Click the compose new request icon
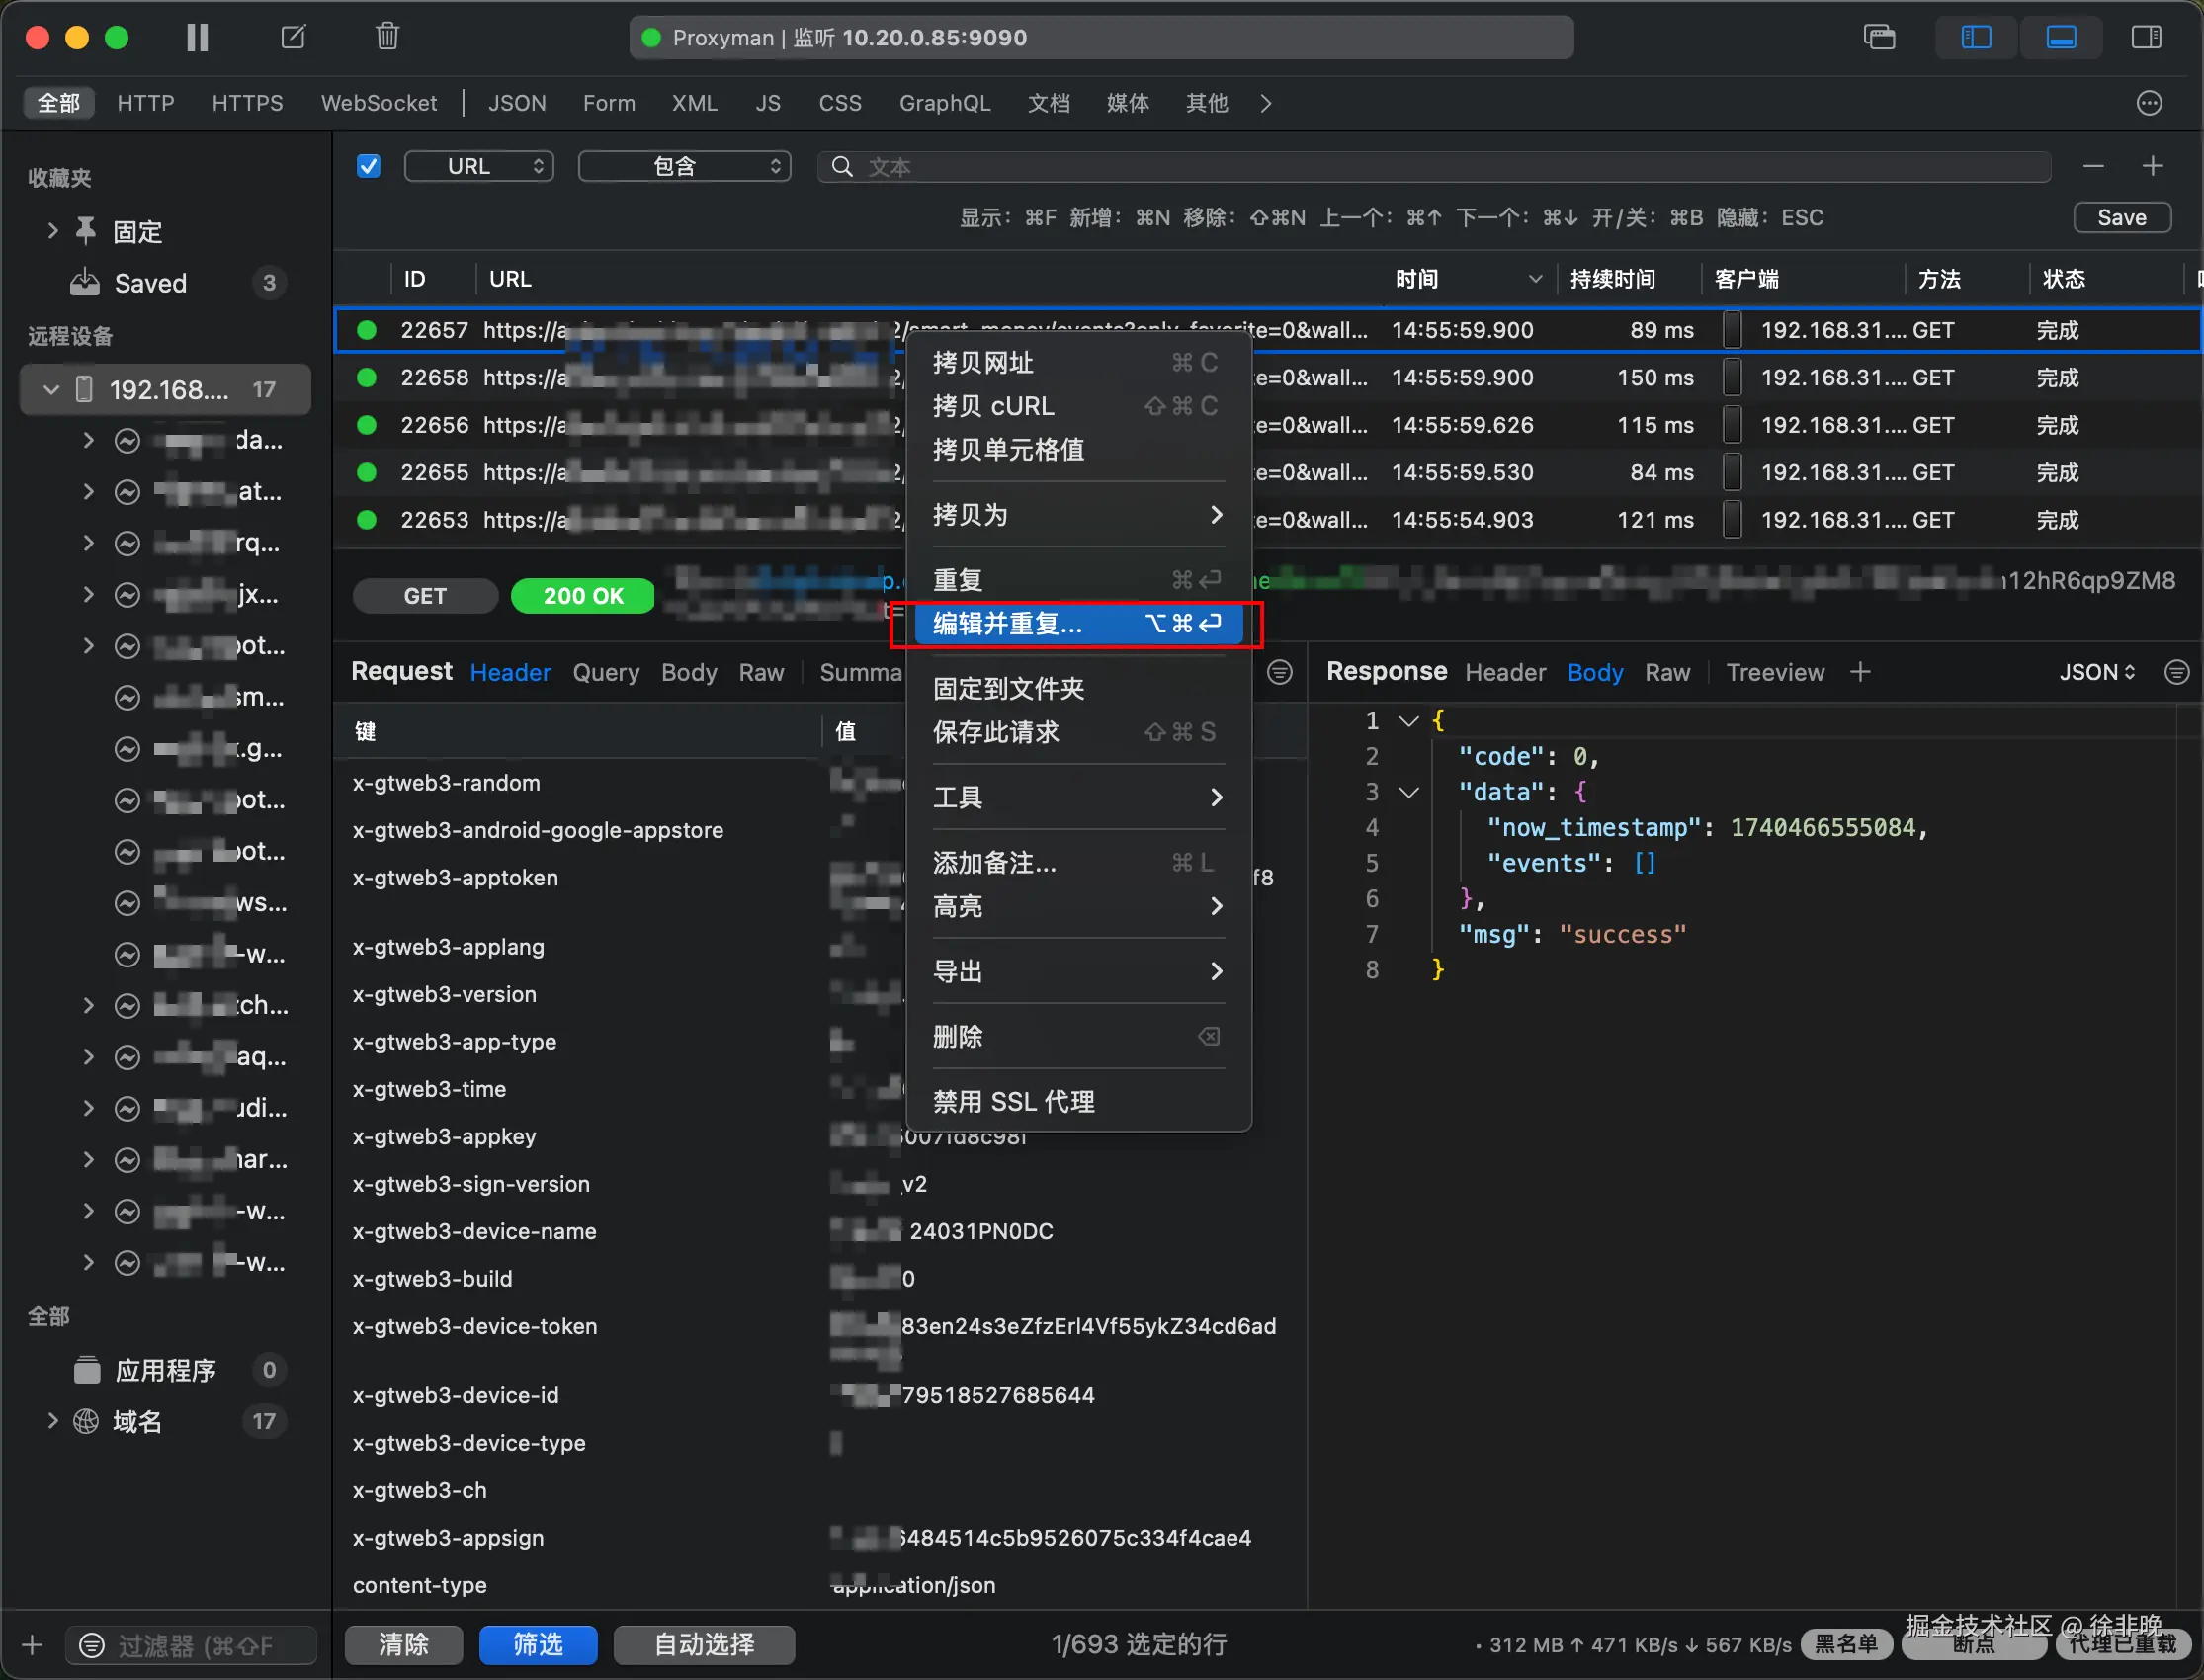 pyautogui.click(x=293, y=38)
